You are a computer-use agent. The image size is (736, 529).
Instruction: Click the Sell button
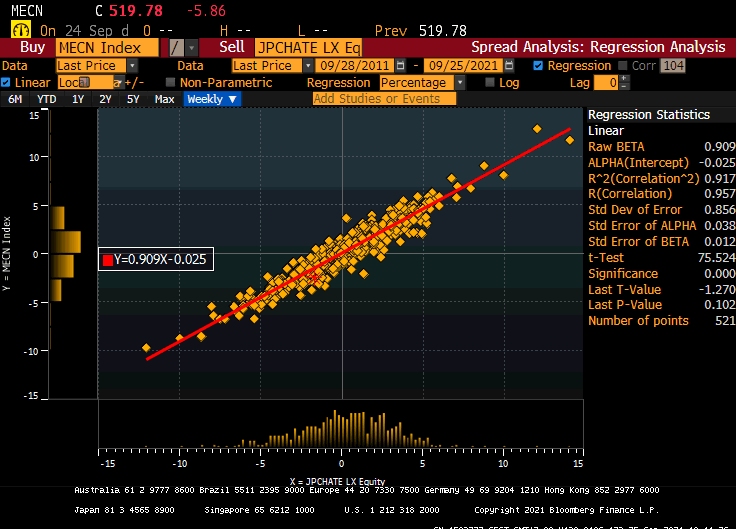(x=231, y=47)
